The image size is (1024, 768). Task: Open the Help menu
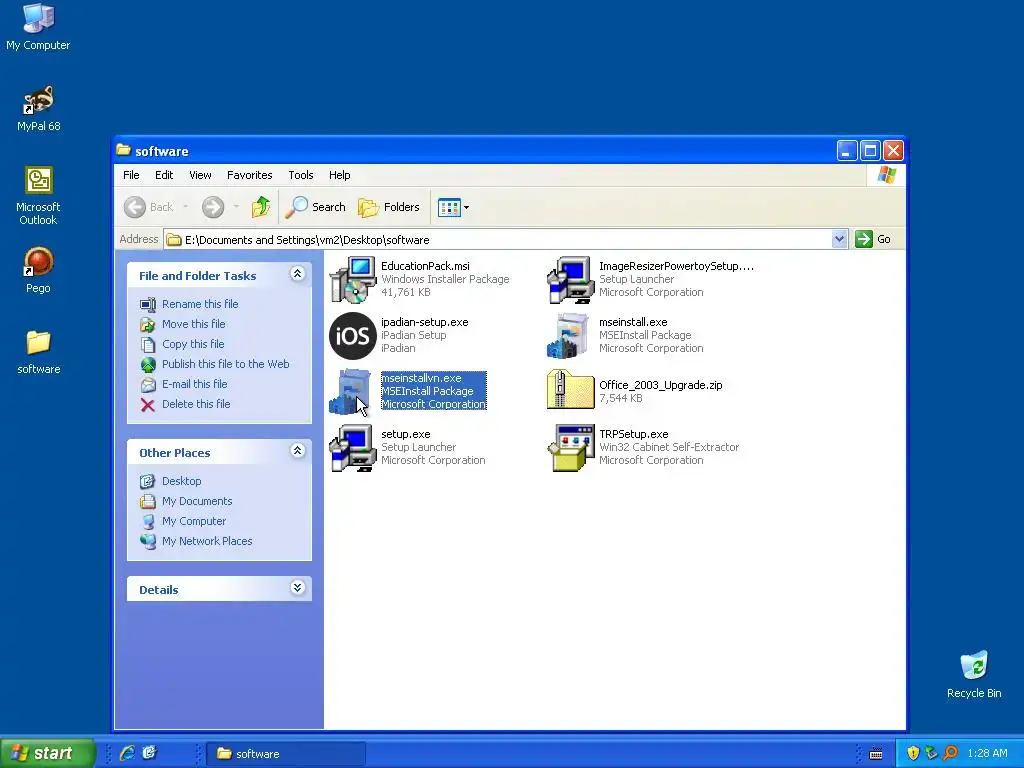340,175
